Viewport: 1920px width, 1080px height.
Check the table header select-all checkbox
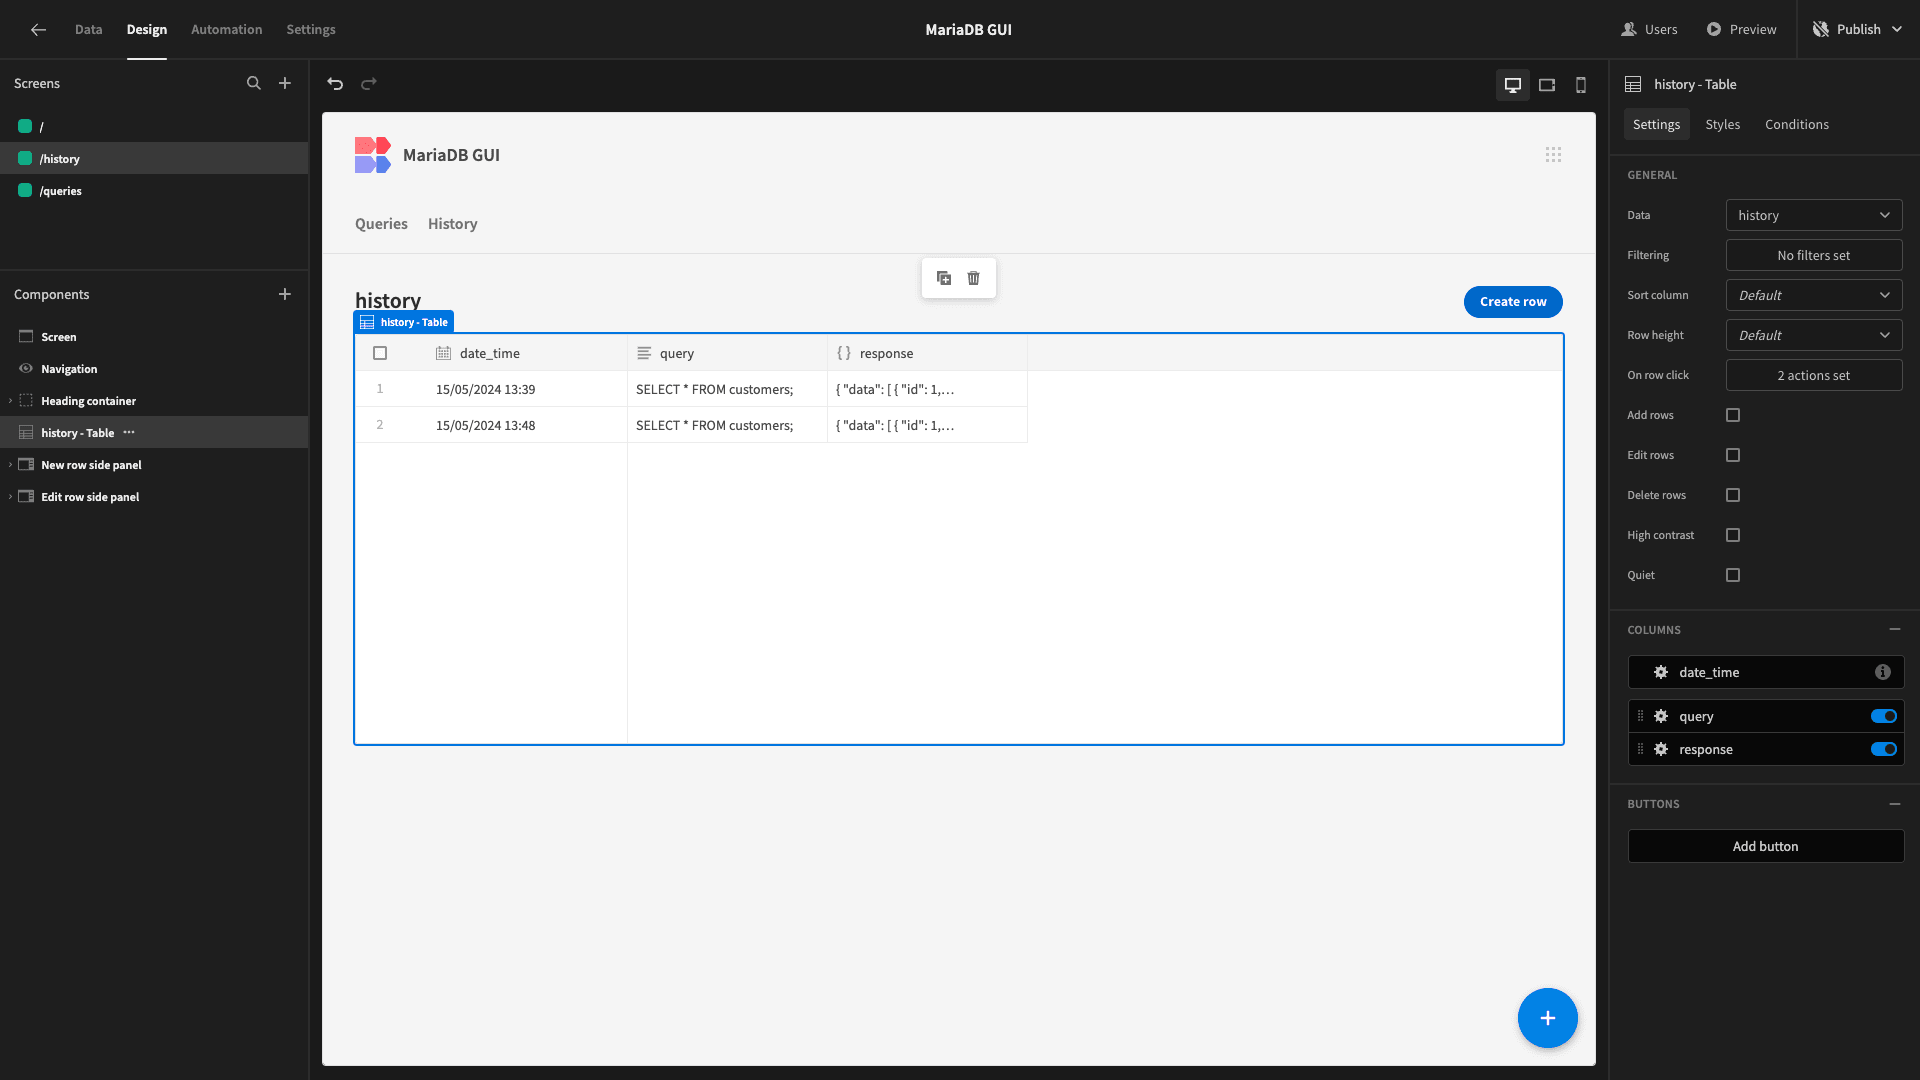380,353
